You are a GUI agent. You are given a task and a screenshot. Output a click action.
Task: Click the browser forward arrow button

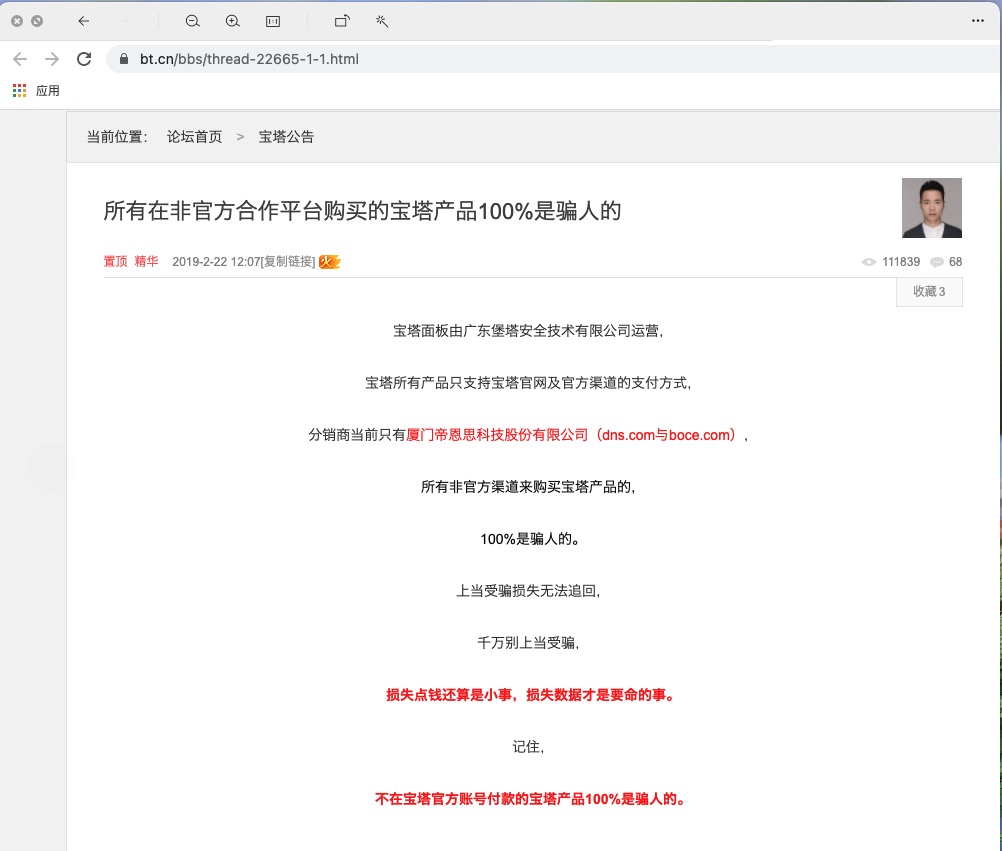(x=52, y=59)
